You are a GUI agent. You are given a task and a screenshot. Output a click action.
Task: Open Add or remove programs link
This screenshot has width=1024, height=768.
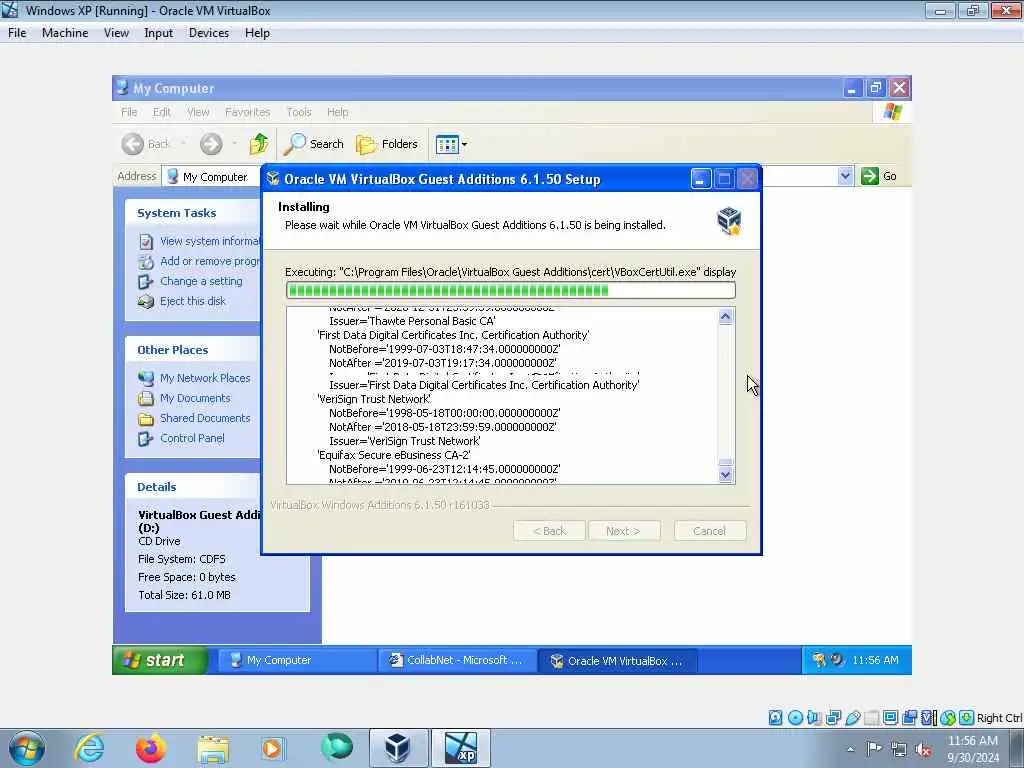click(210, 261)
